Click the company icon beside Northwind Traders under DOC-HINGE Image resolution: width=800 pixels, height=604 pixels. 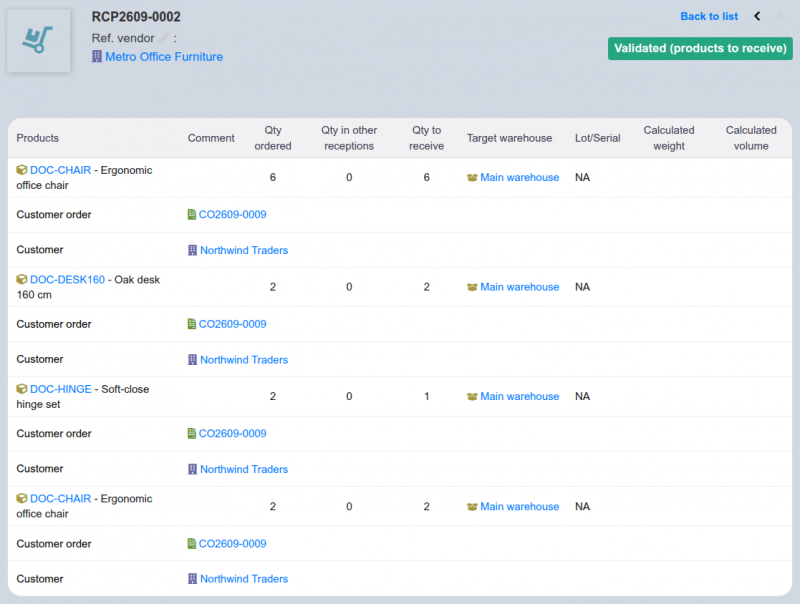coord(192,469)
